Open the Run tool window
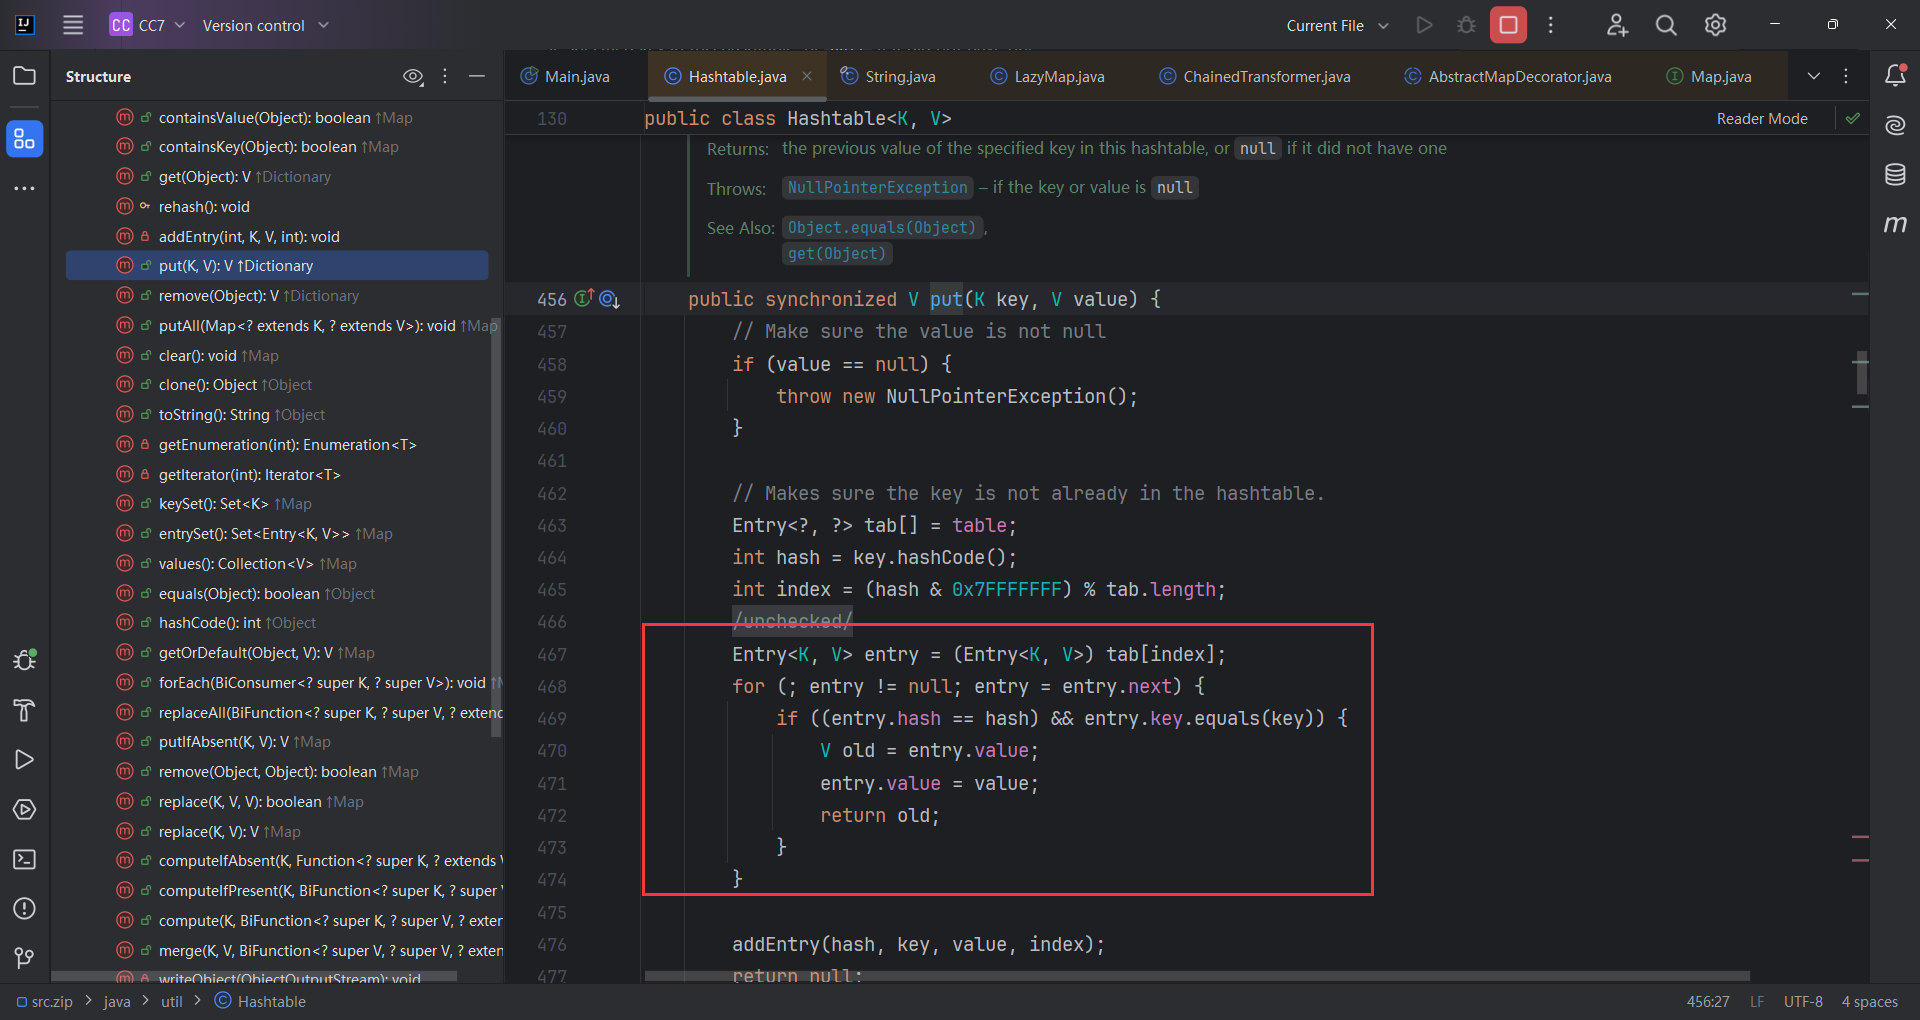The image size is (1920, 1020). coord(24,760)
